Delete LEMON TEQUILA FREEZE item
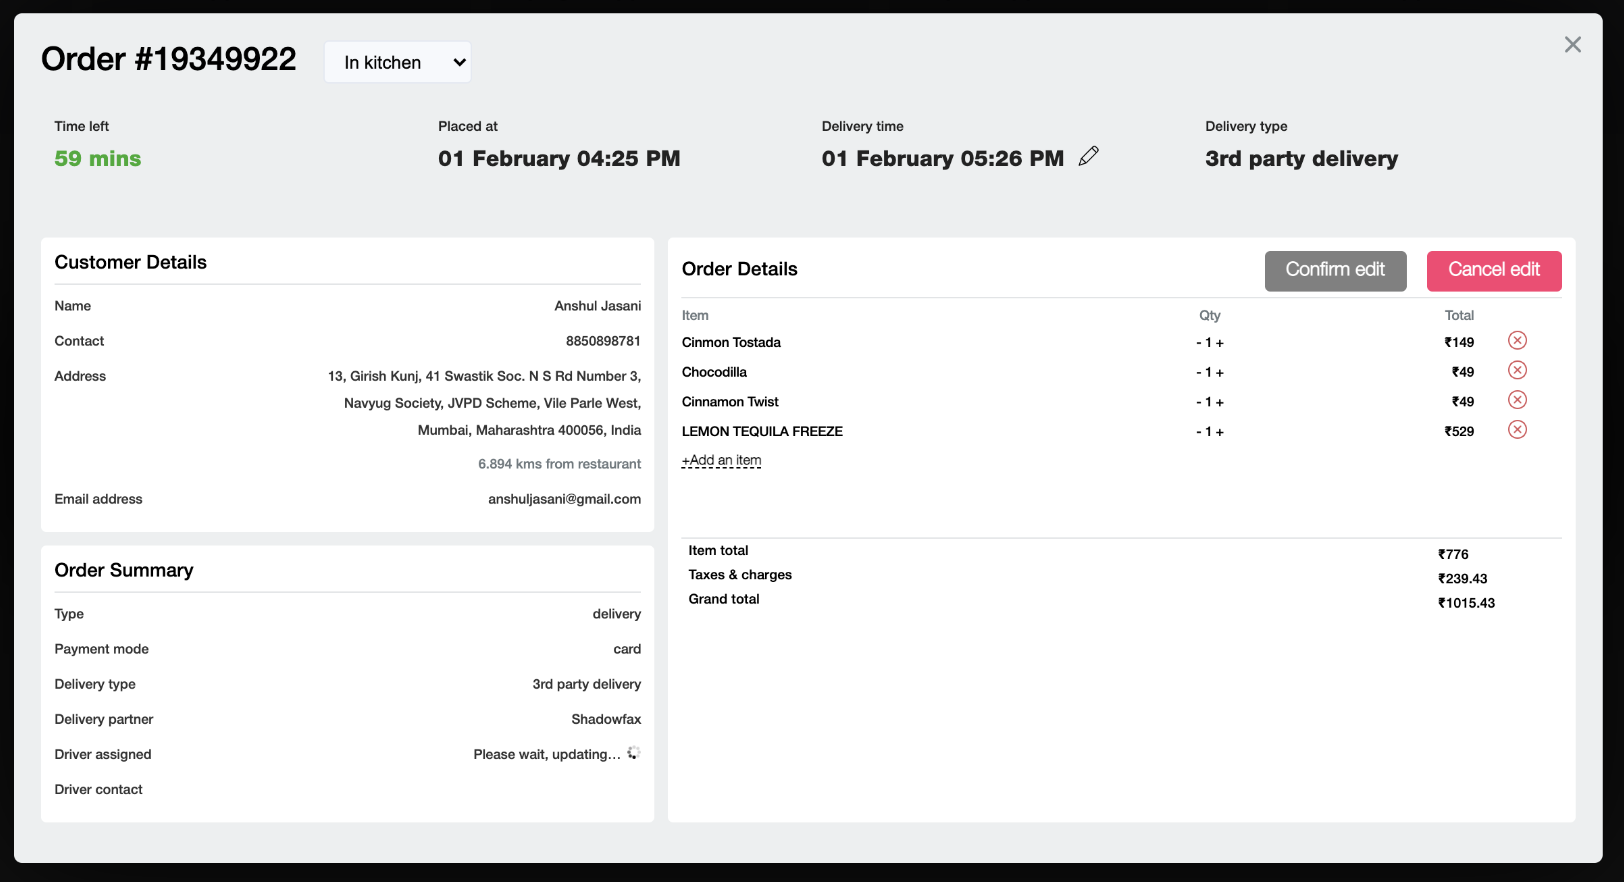This screenshot has height=882, width=1624. (x=1517, y=430)
